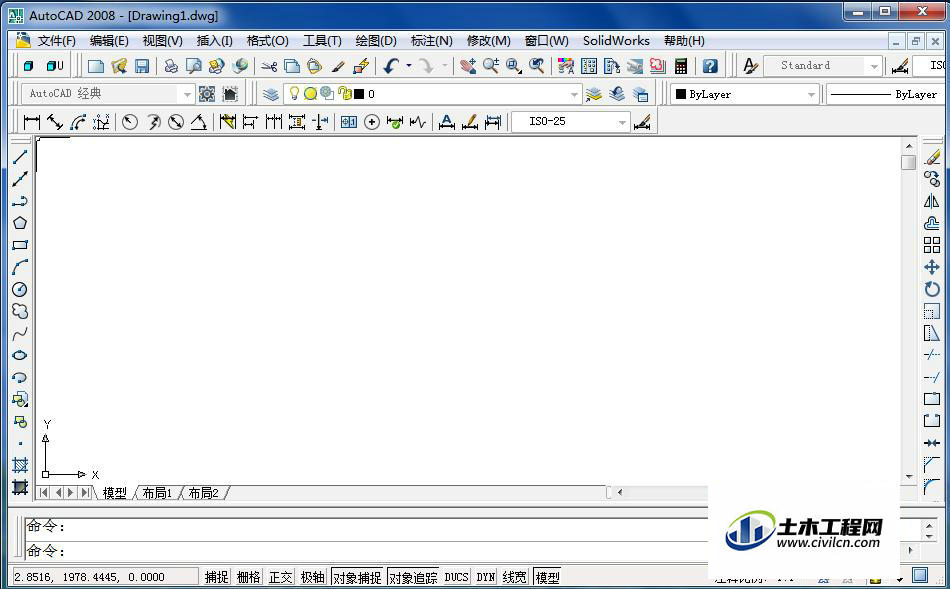950x589 pixels.
Task: Select the Line draw tool
Action: click(x=20, y=156)
